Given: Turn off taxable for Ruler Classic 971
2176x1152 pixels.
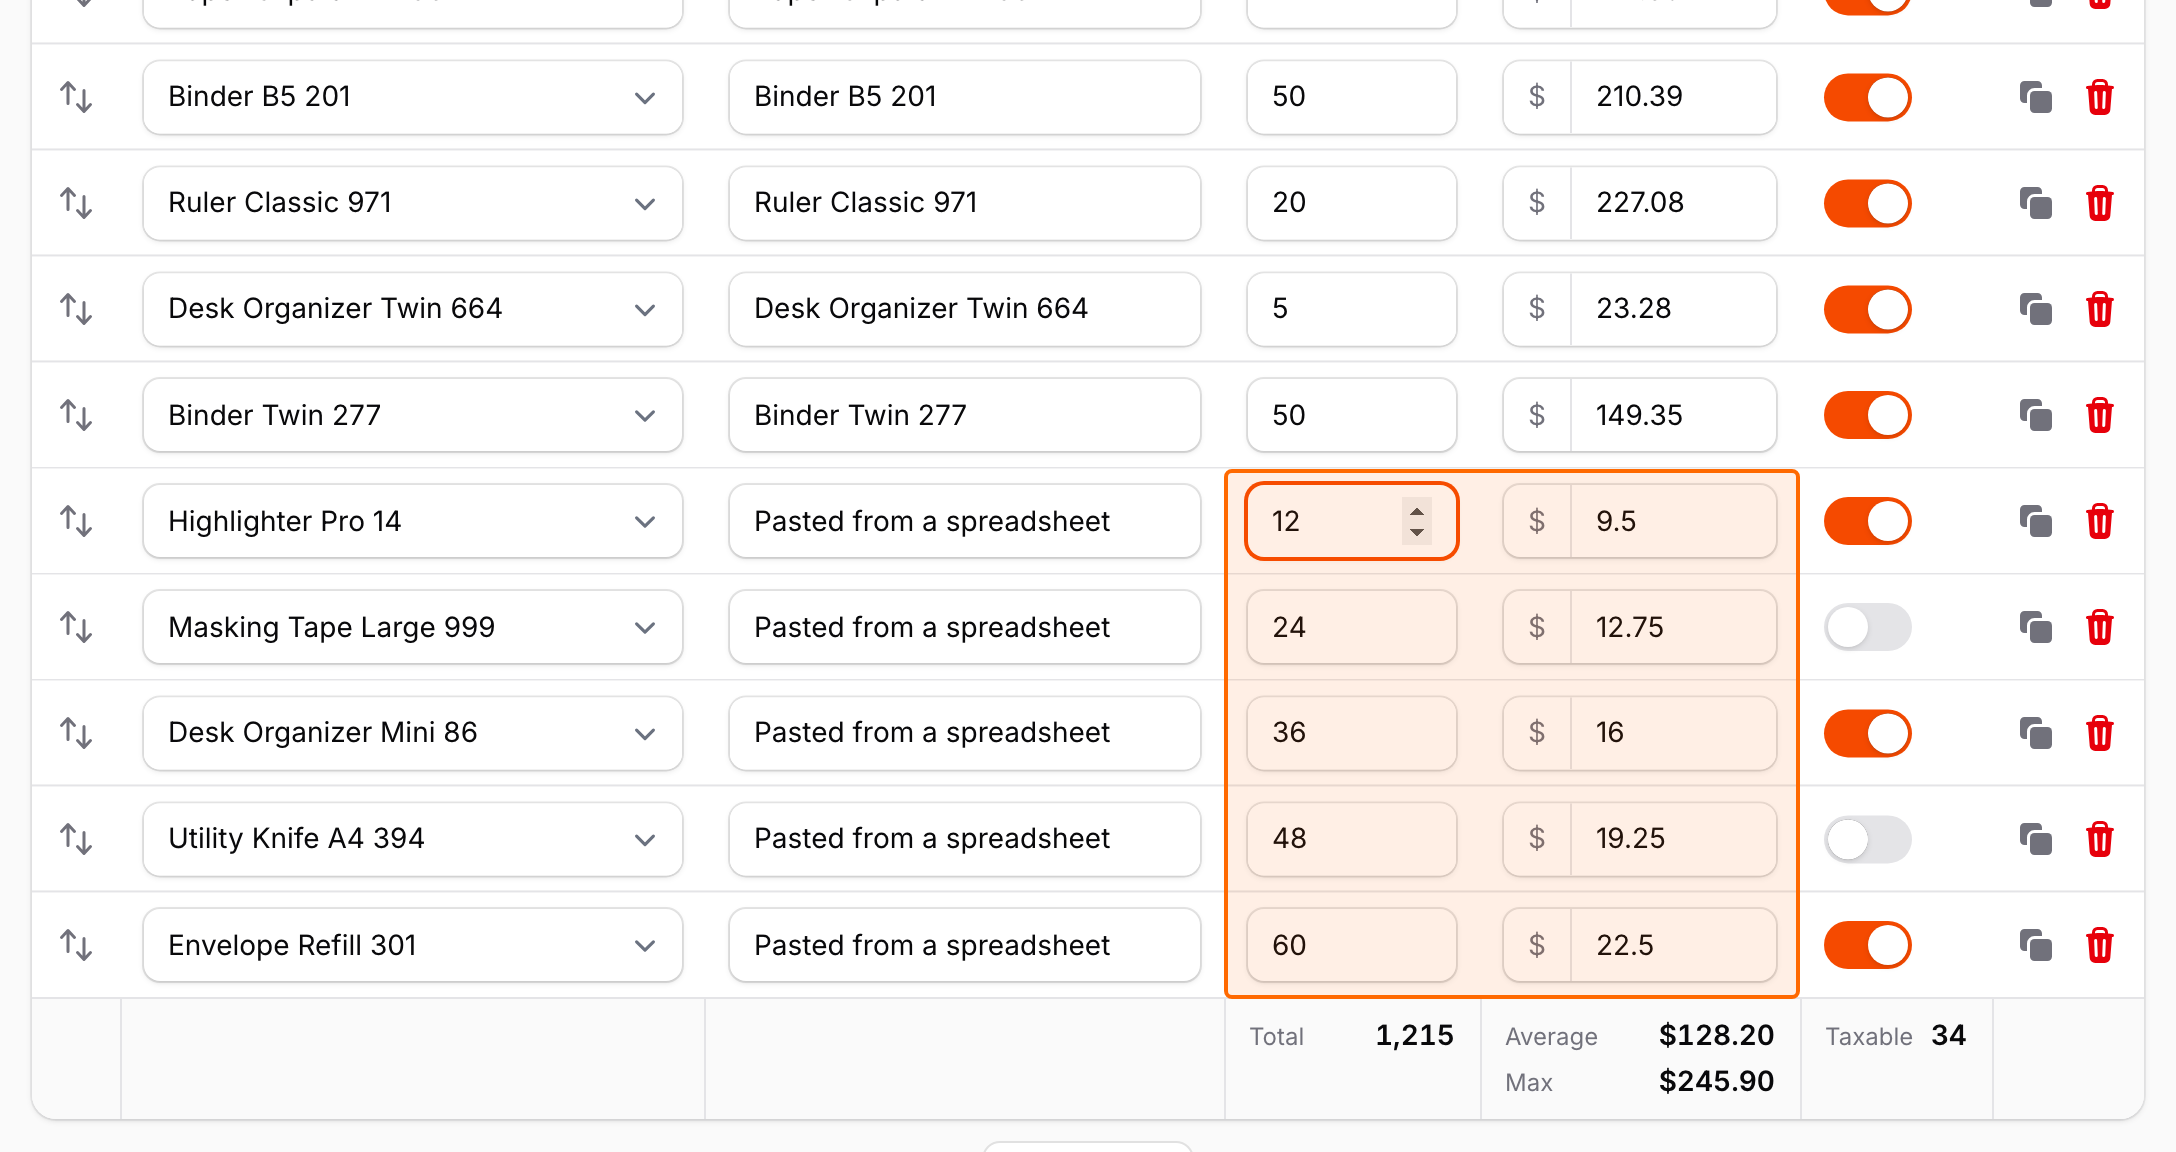Looking at the screenshot, I should (1867, 204).
